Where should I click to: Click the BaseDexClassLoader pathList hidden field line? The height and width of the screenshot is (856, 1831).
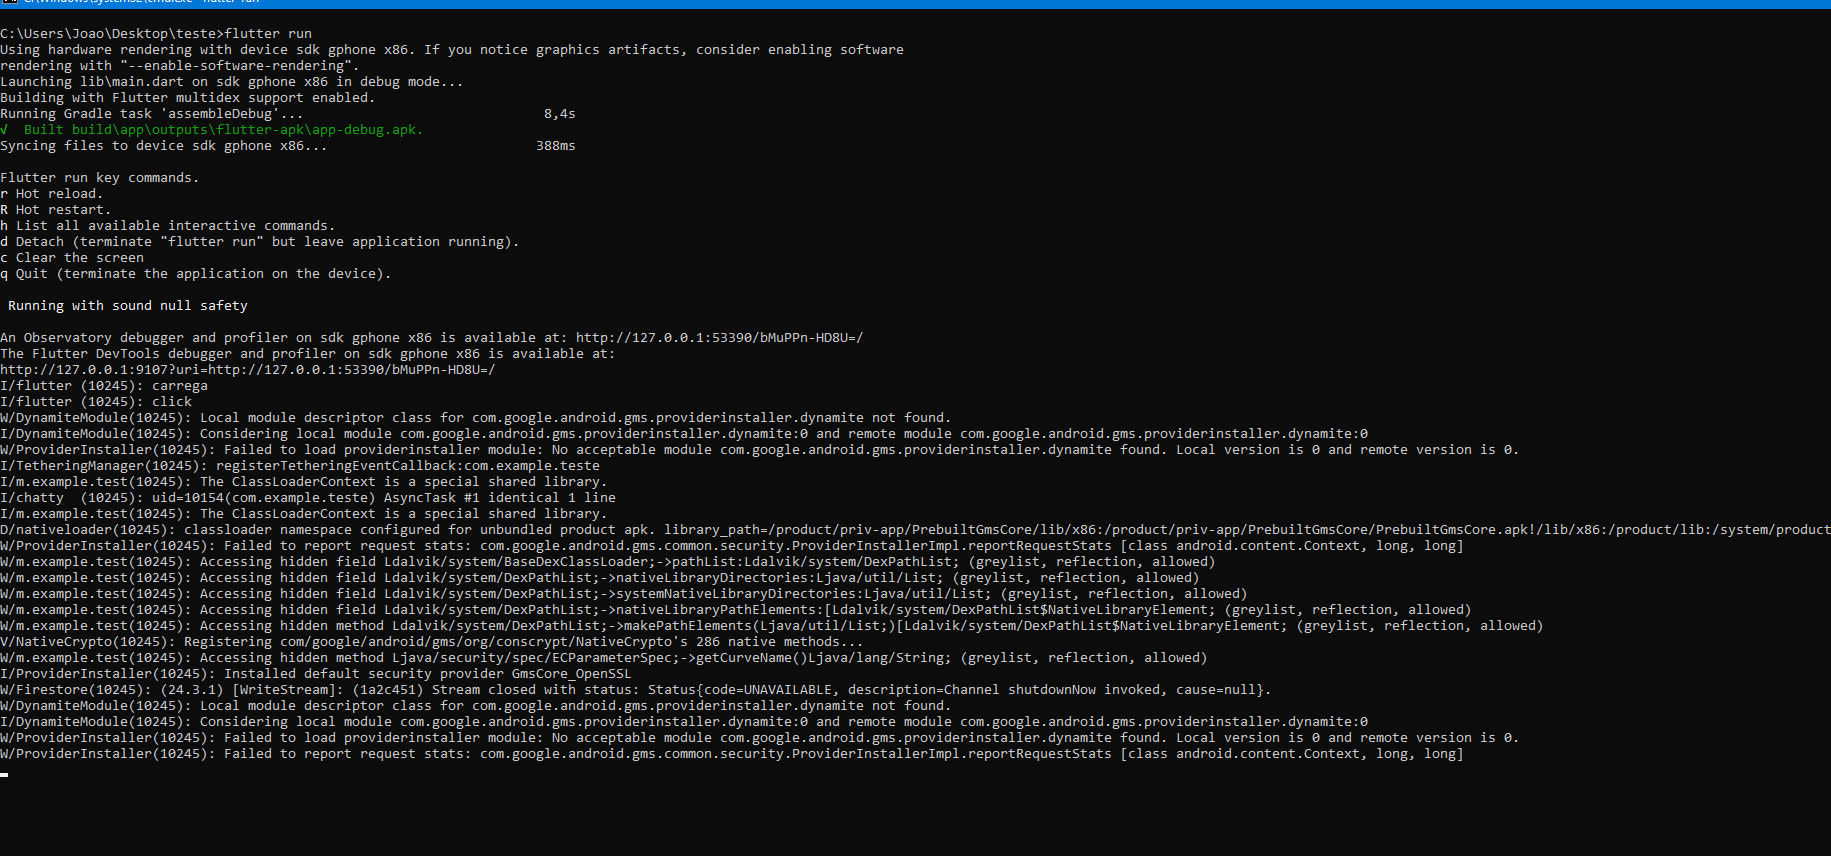(x=608, y=561)
